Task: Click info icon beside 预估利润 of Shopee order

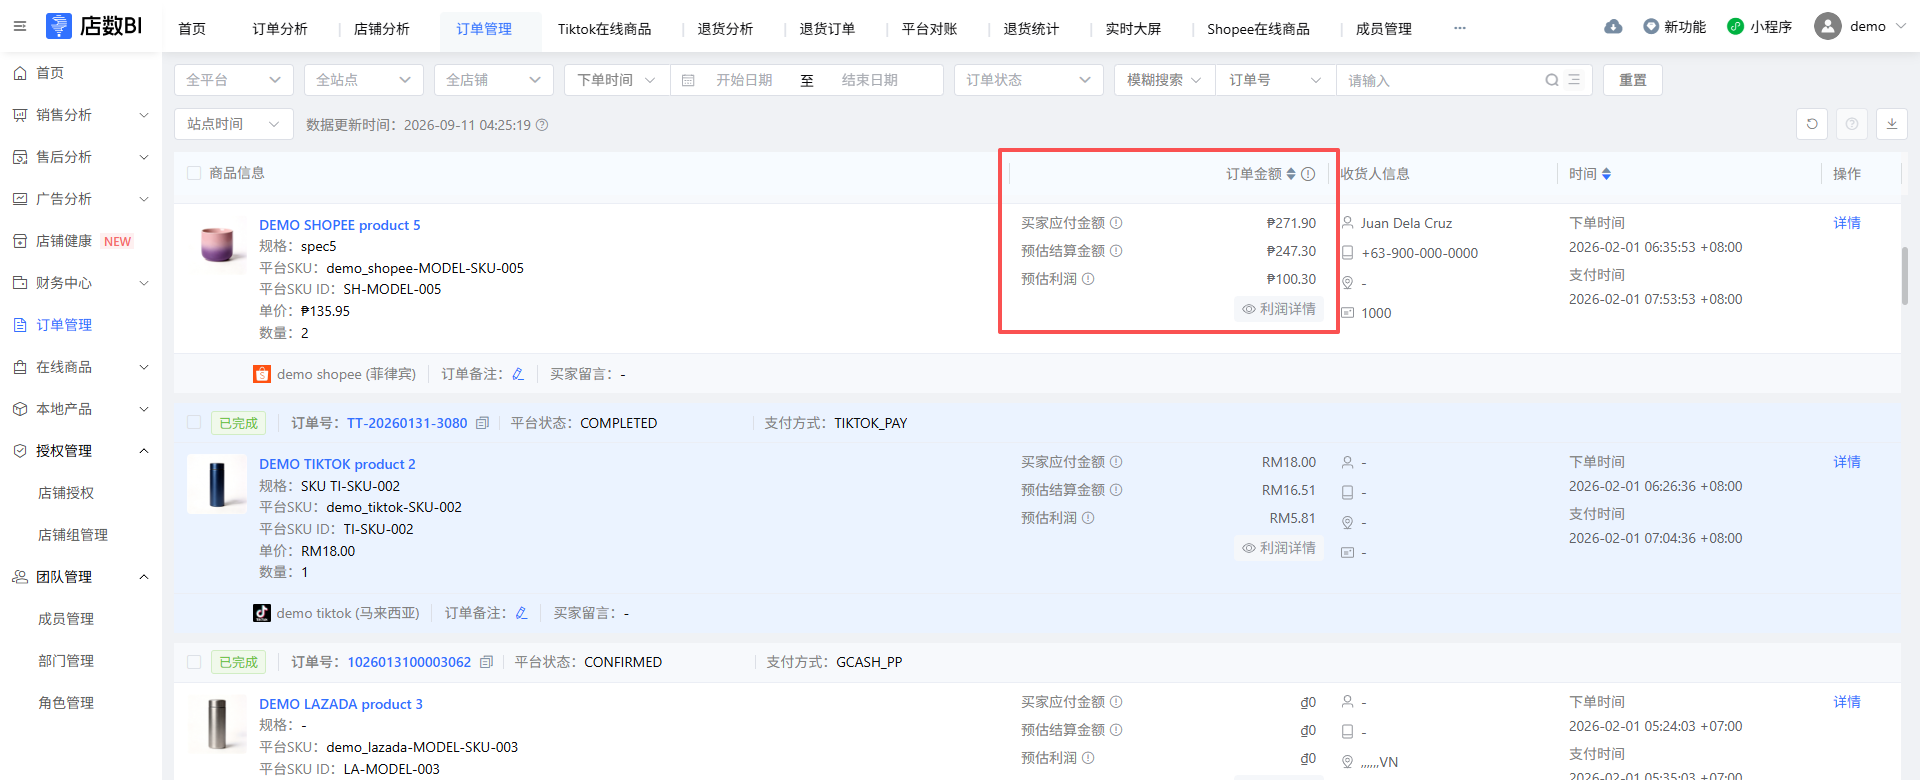Action: 1088,279
